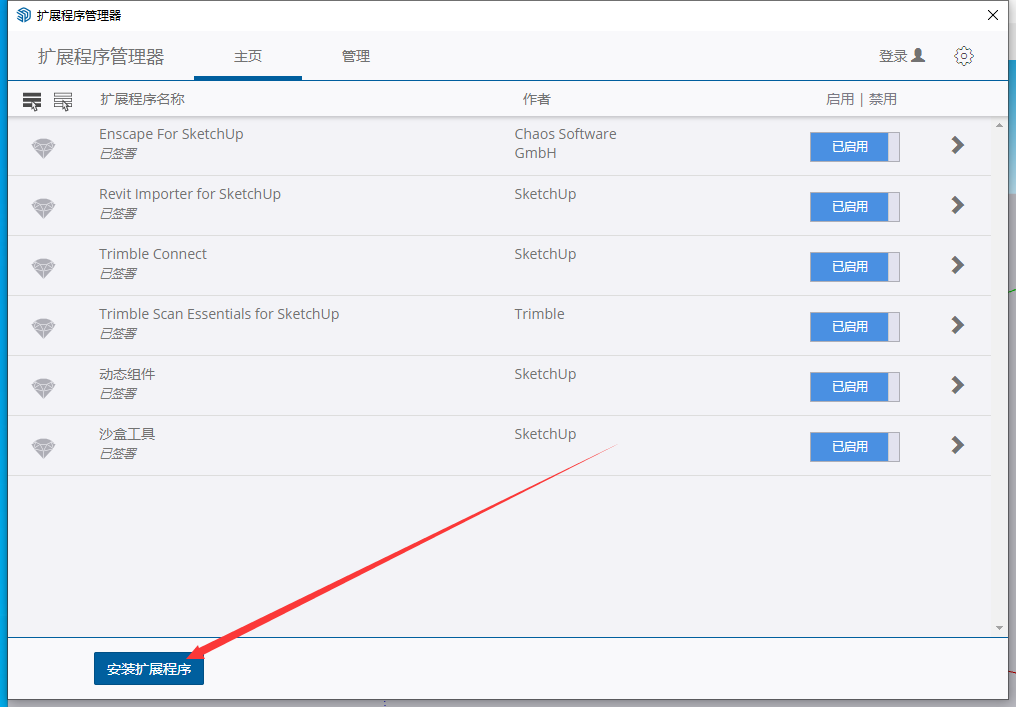Screen dimensions: 1016x707
Task: Toggle 已启用 switch for 动态组件
Action: coord(855,387)
